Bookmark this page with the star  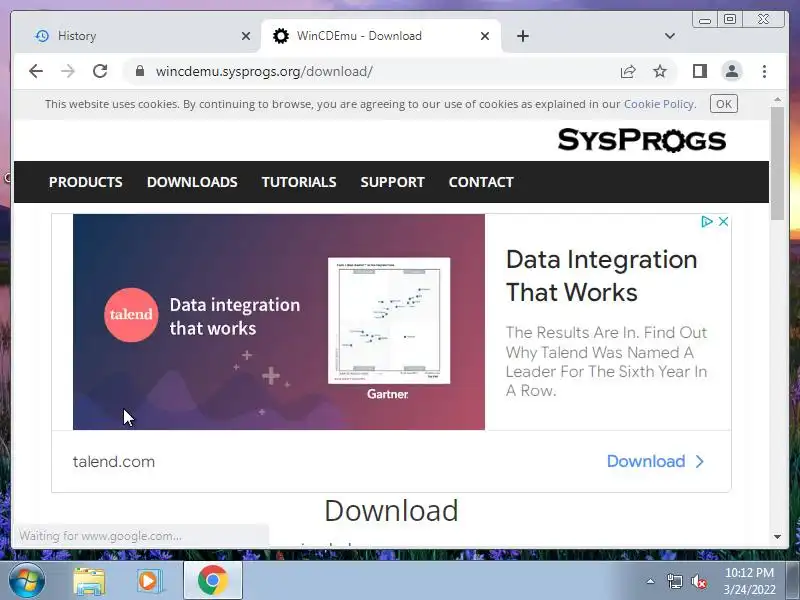(x=660, y=71)
